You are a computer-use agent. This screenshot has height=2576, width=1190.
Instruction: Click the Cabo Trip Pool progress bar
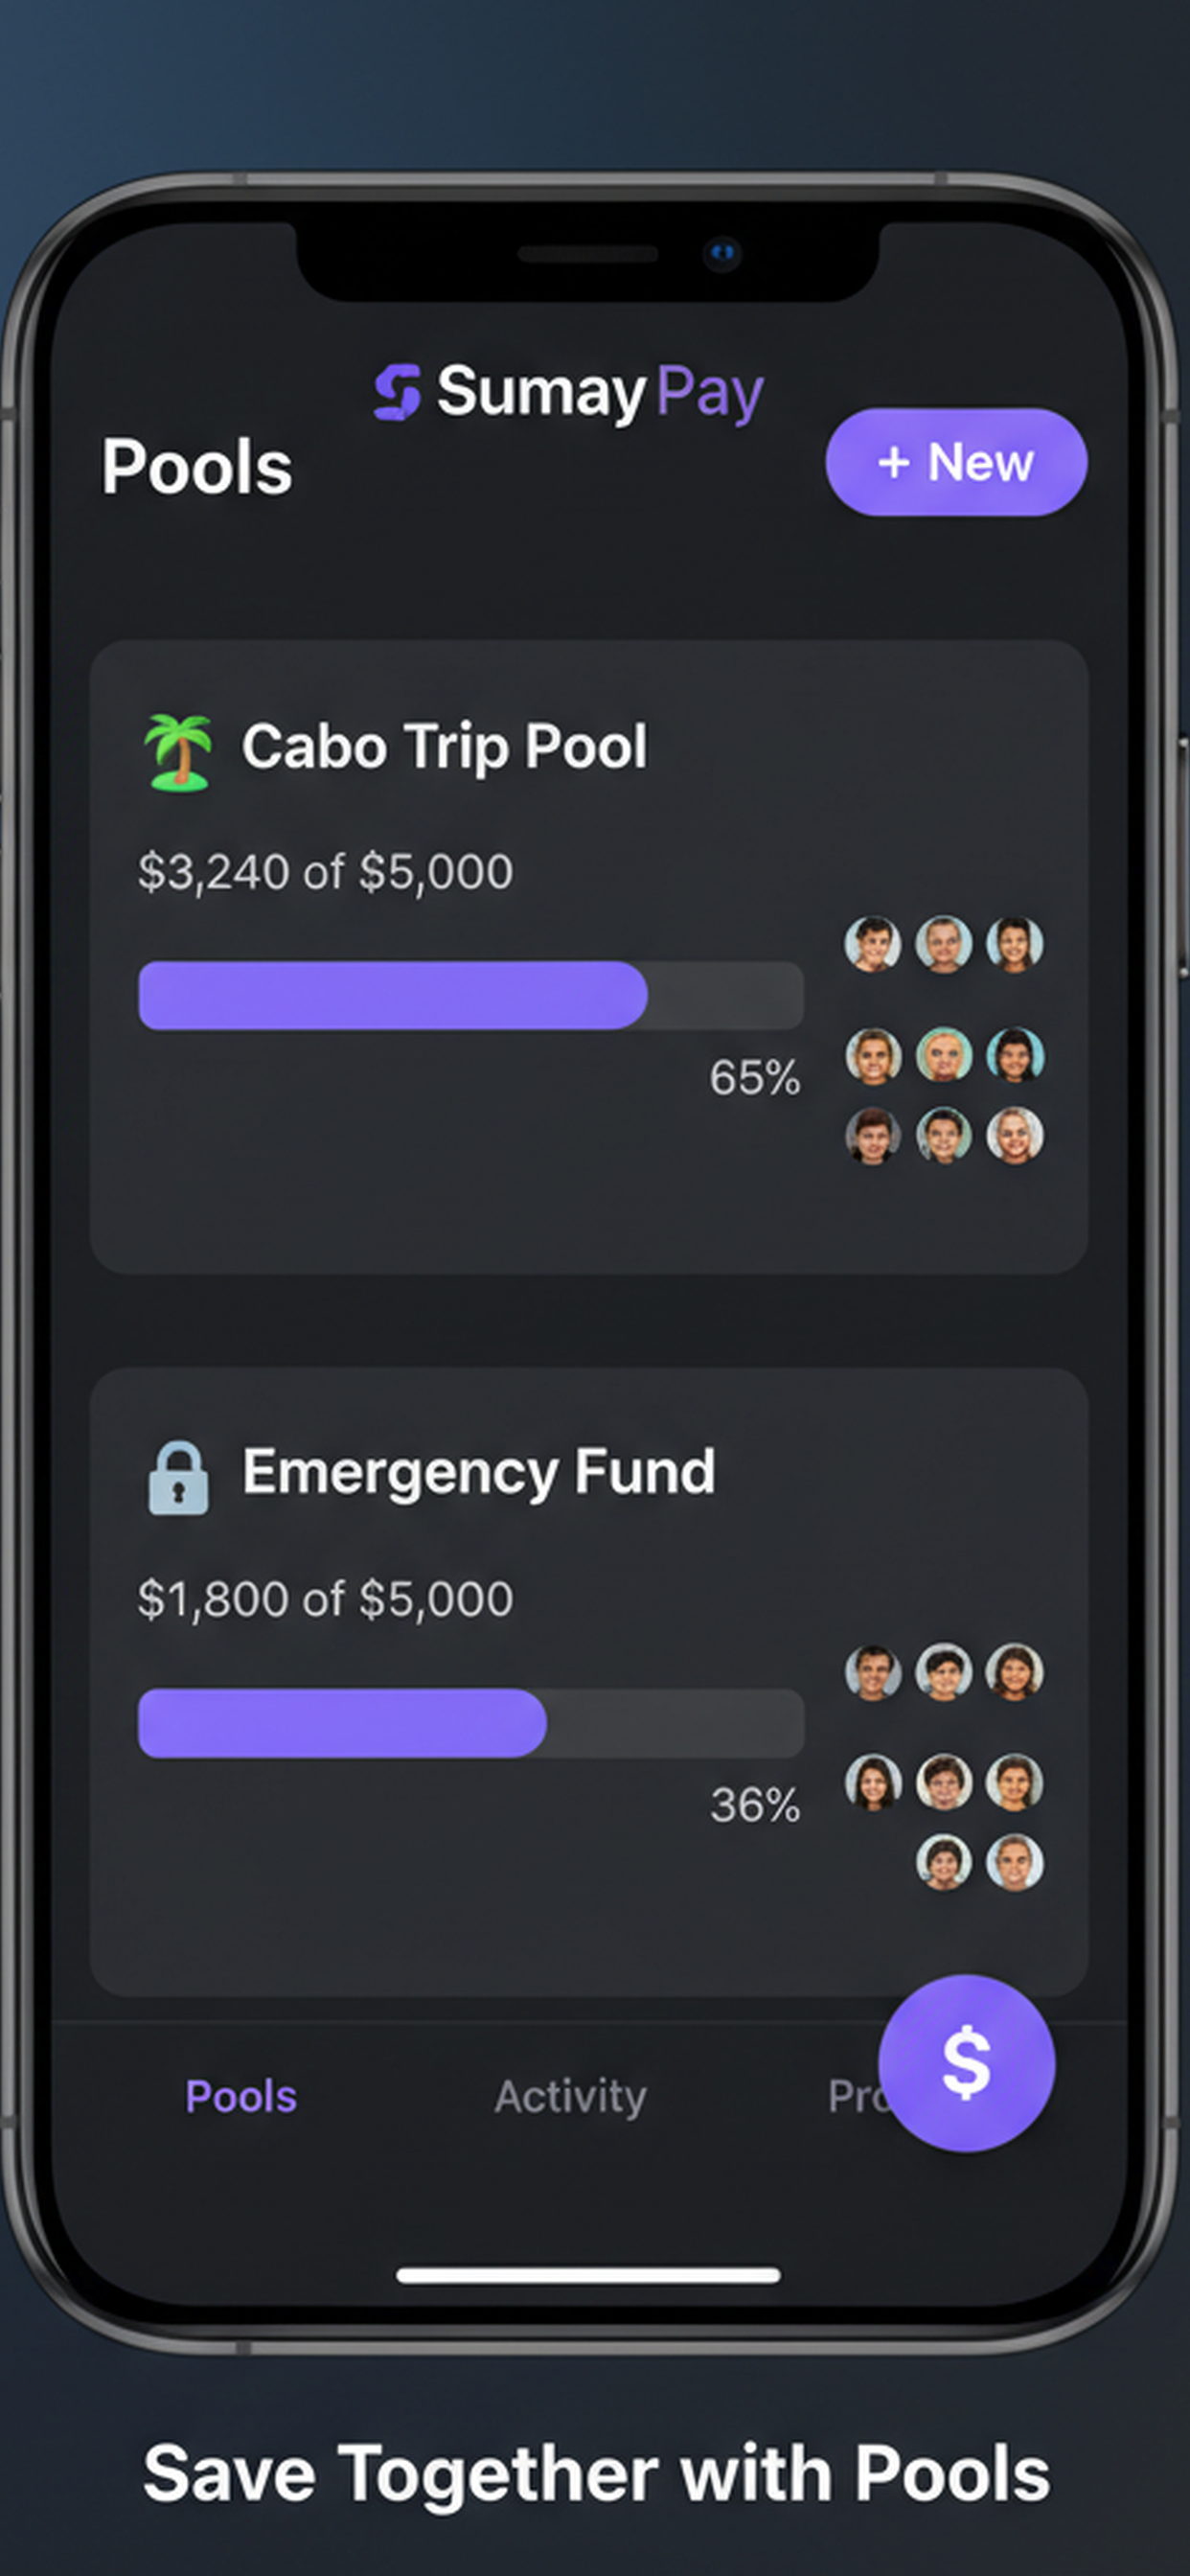pos(471,995)
